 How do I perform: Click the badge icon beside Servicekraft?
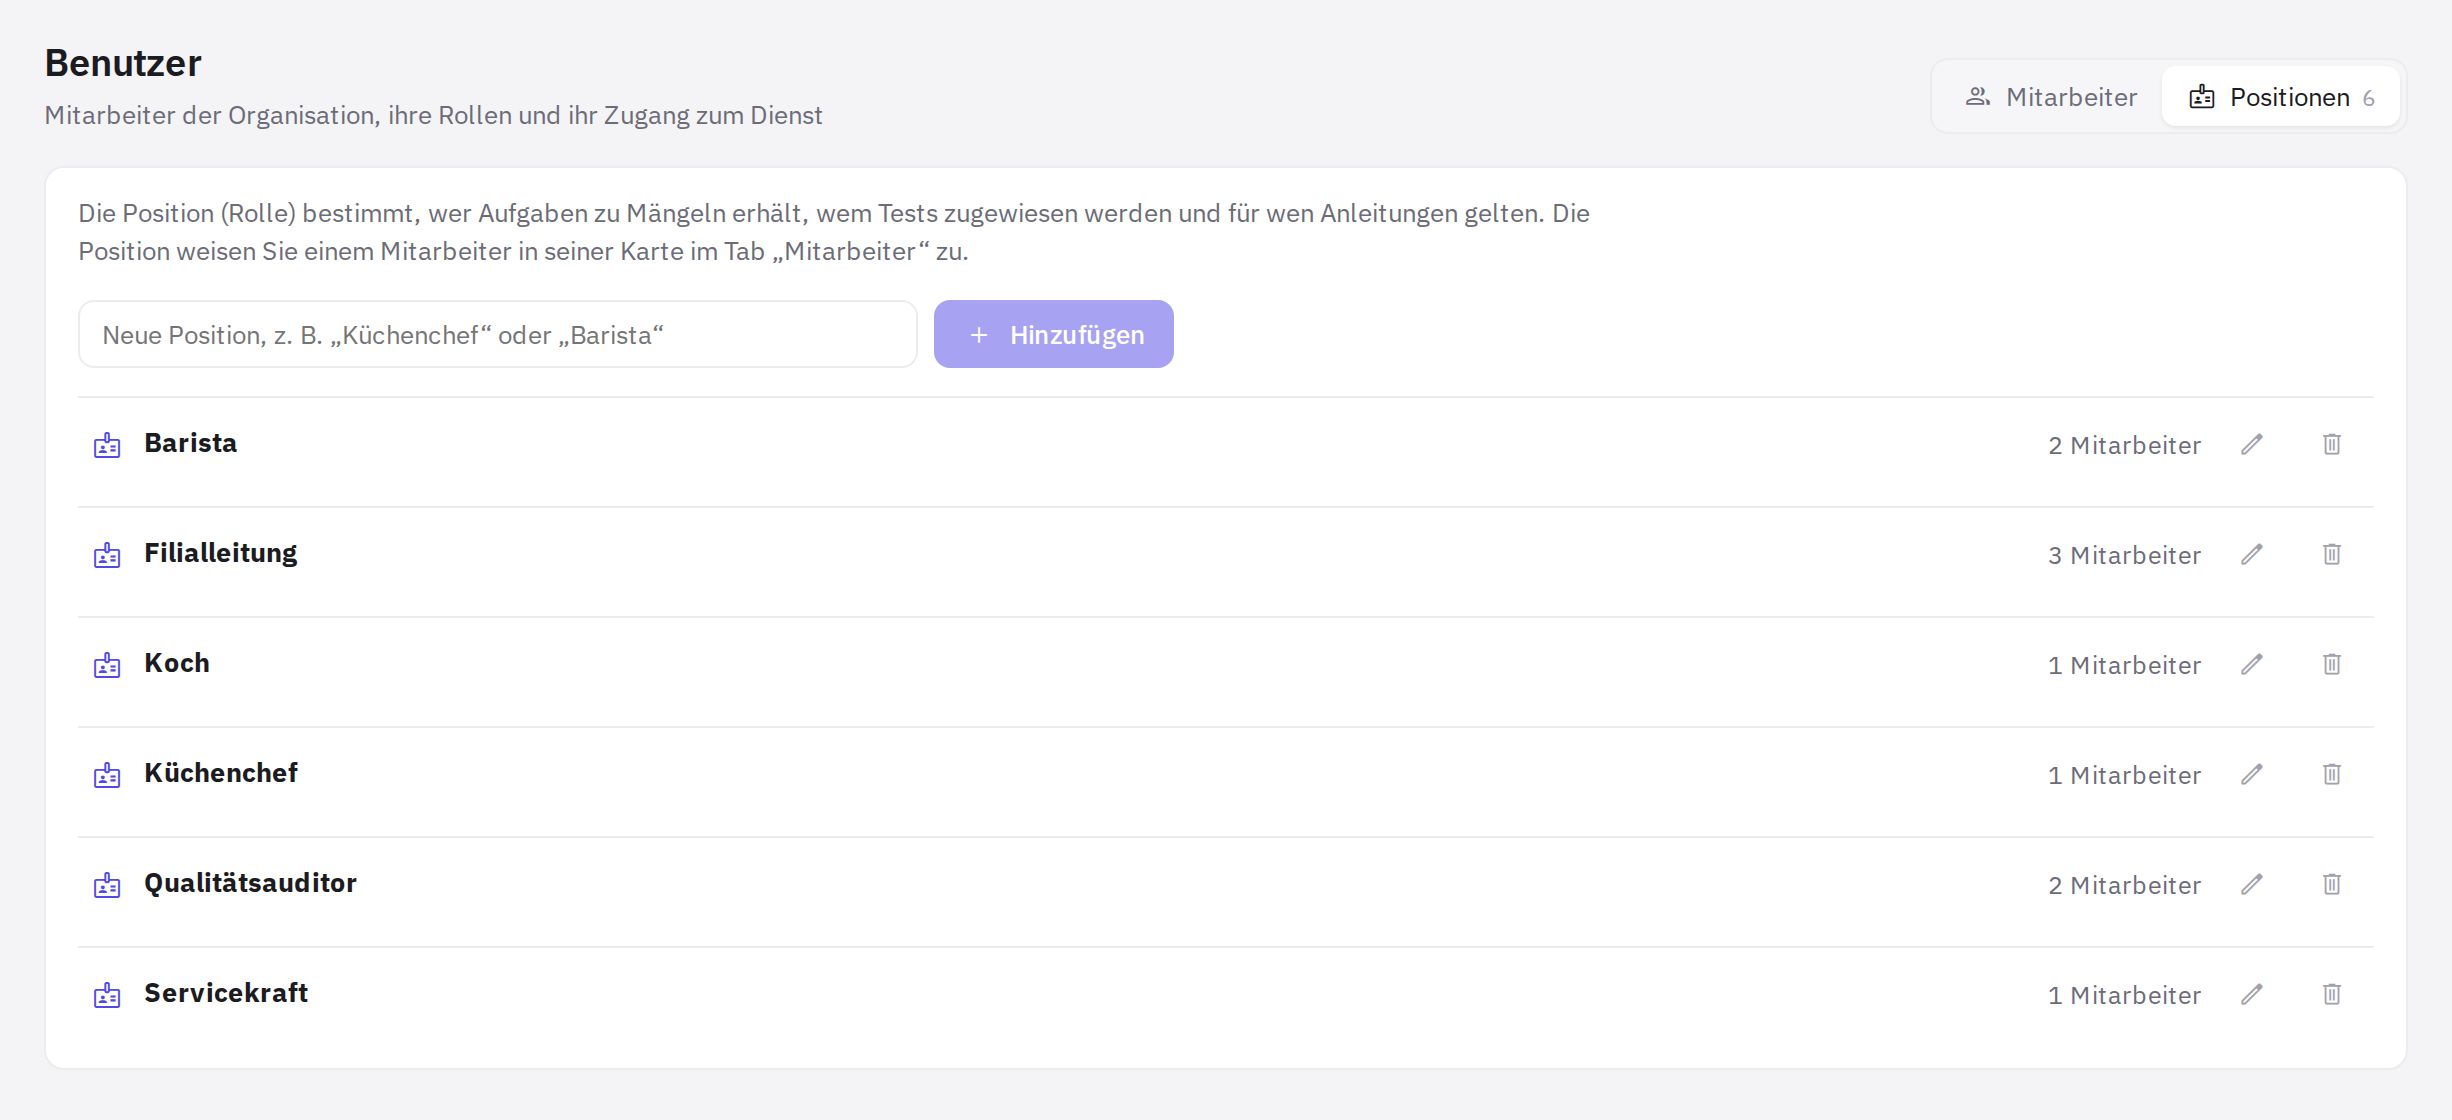pyautogui.click(x=107, y=995)
